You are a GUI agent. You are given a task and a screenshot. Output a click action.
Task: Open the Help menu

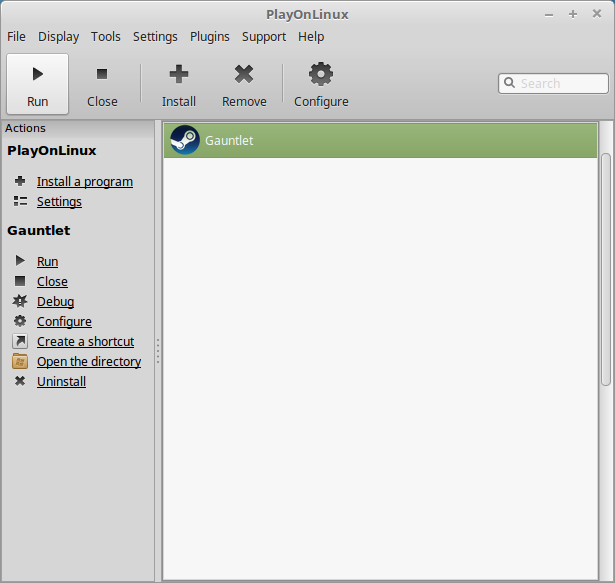311,36
